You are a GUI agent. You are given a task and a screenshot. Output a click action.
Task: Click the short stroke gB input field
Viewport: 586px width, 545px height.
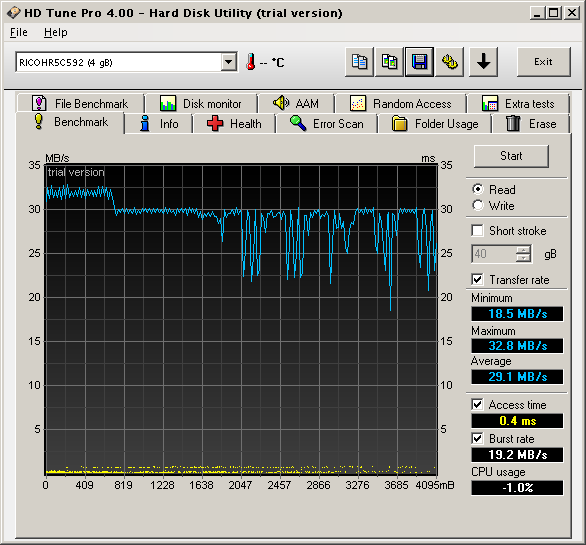coord(494,254)
